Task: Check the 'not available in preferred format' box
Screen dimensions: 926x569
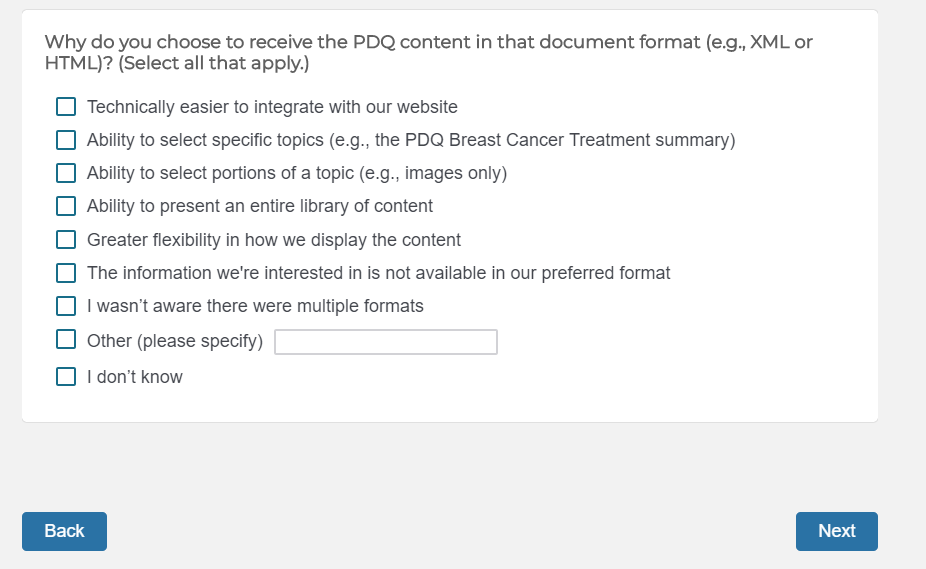Action: (66, 273)
